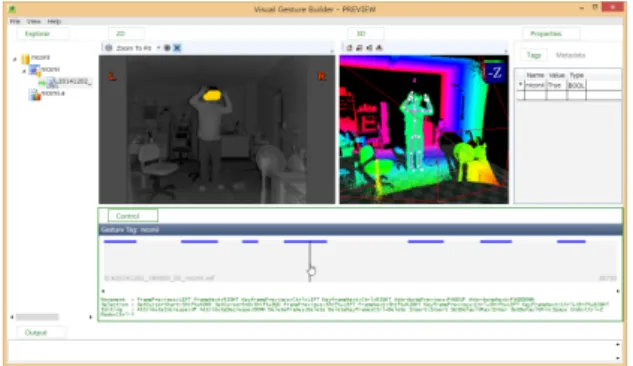Screen dimensions: 633x366
Task: Open the File menu
Action: [15, 21]
